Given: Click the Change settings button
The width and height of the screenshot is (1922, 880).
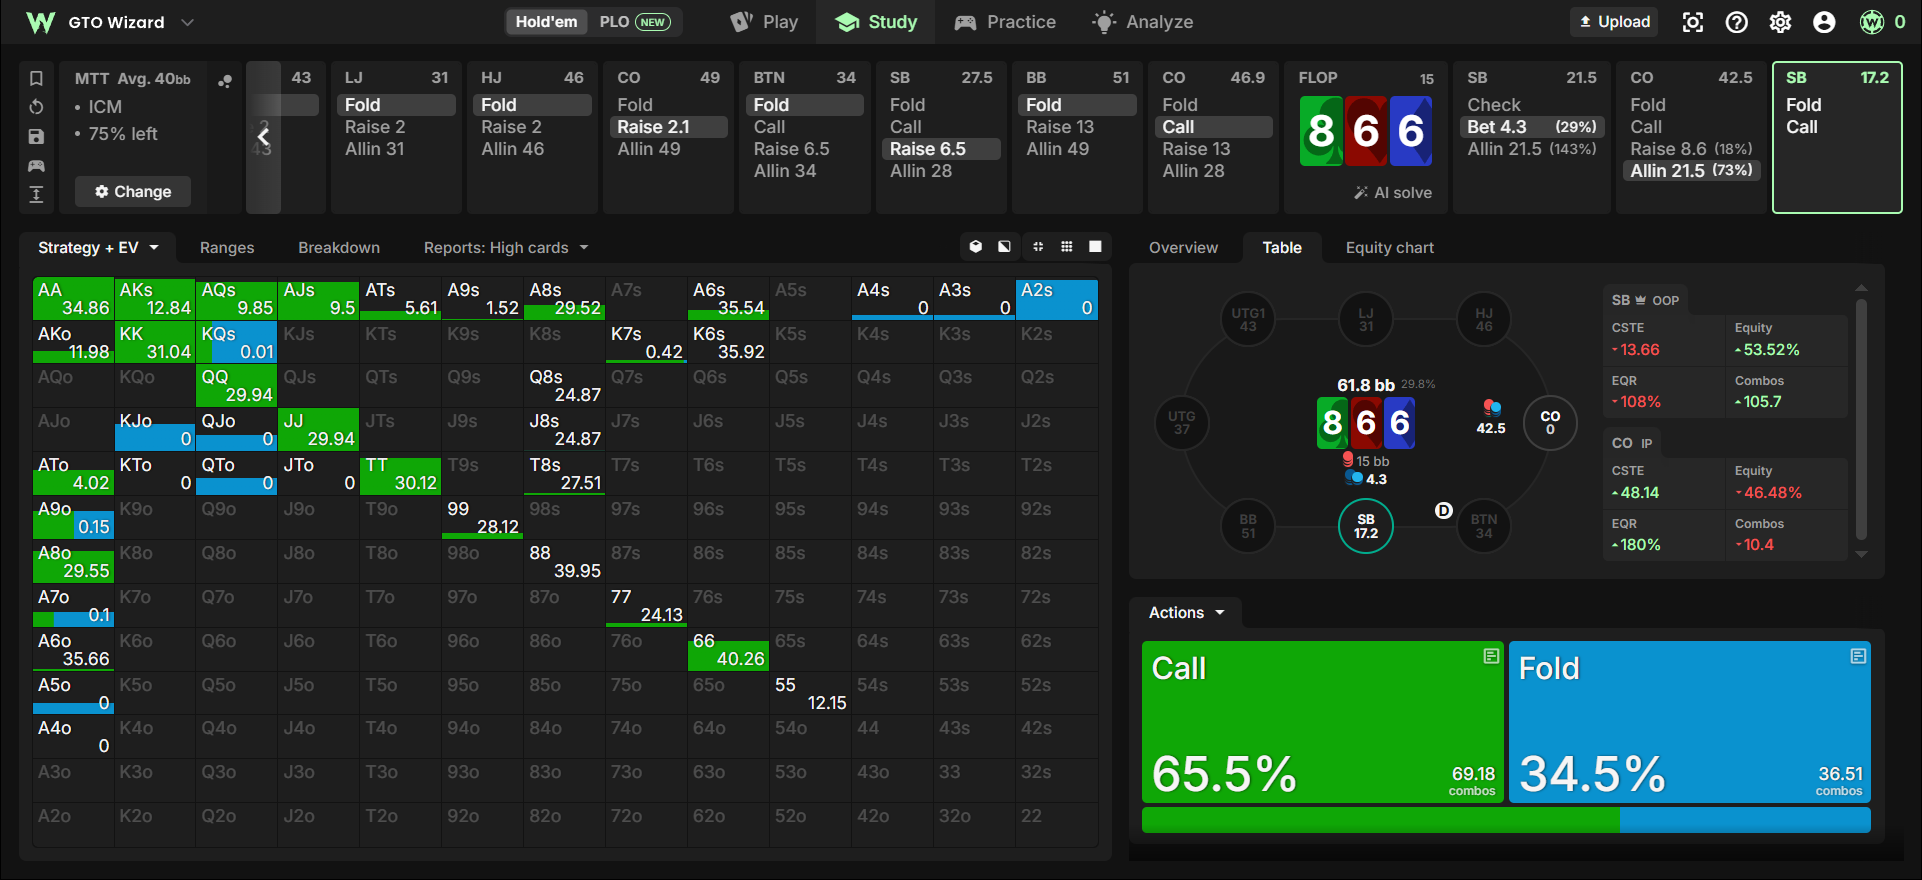Looking at the screenshot, I should pyautogui.click(x=133, y=191).
